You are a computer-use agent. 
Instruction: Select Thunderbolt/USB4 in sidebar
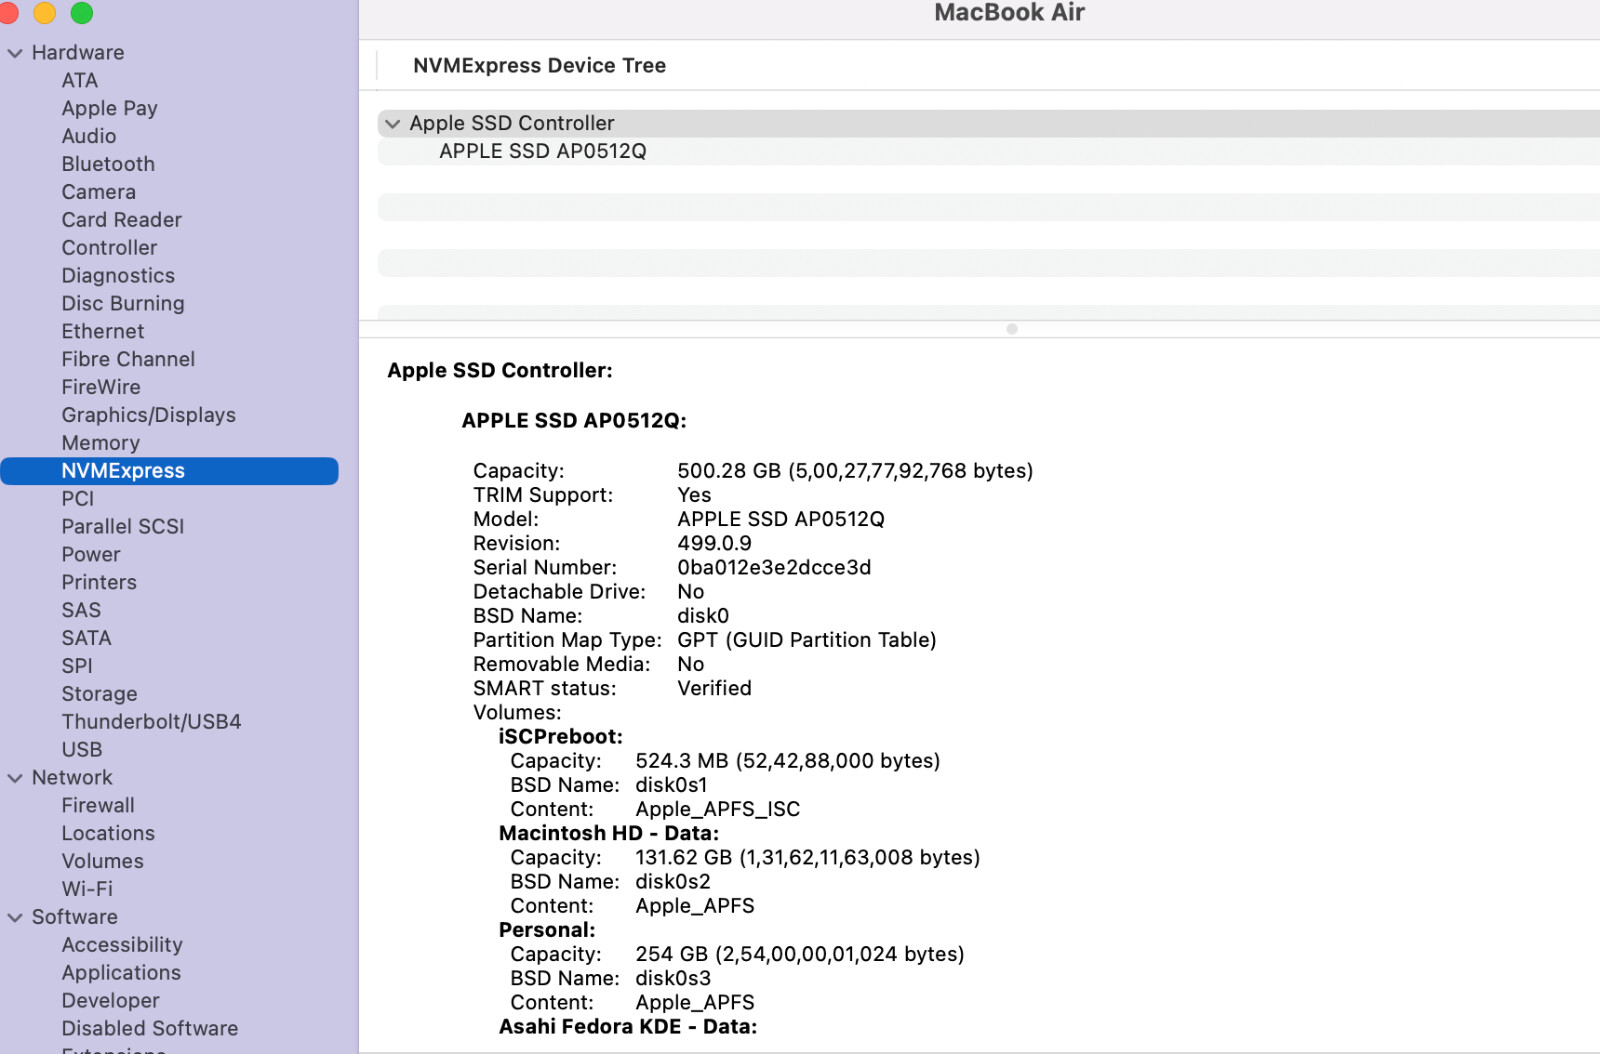pos(151,722)
